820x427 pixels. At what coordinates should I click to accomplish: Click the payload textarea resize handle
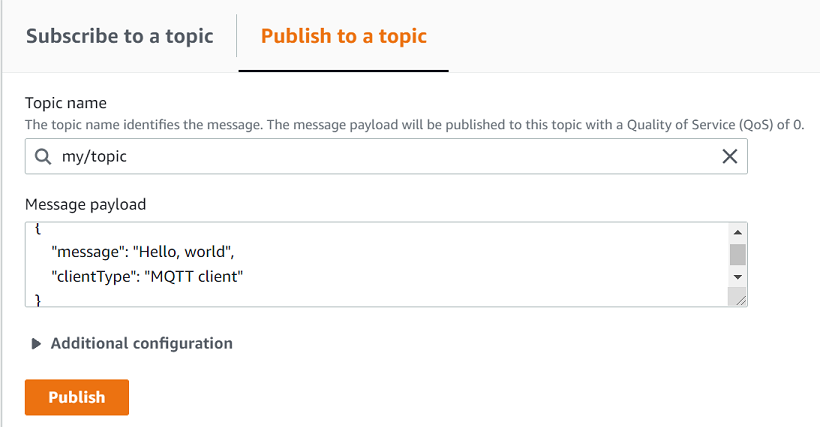[x=738, y=297]
